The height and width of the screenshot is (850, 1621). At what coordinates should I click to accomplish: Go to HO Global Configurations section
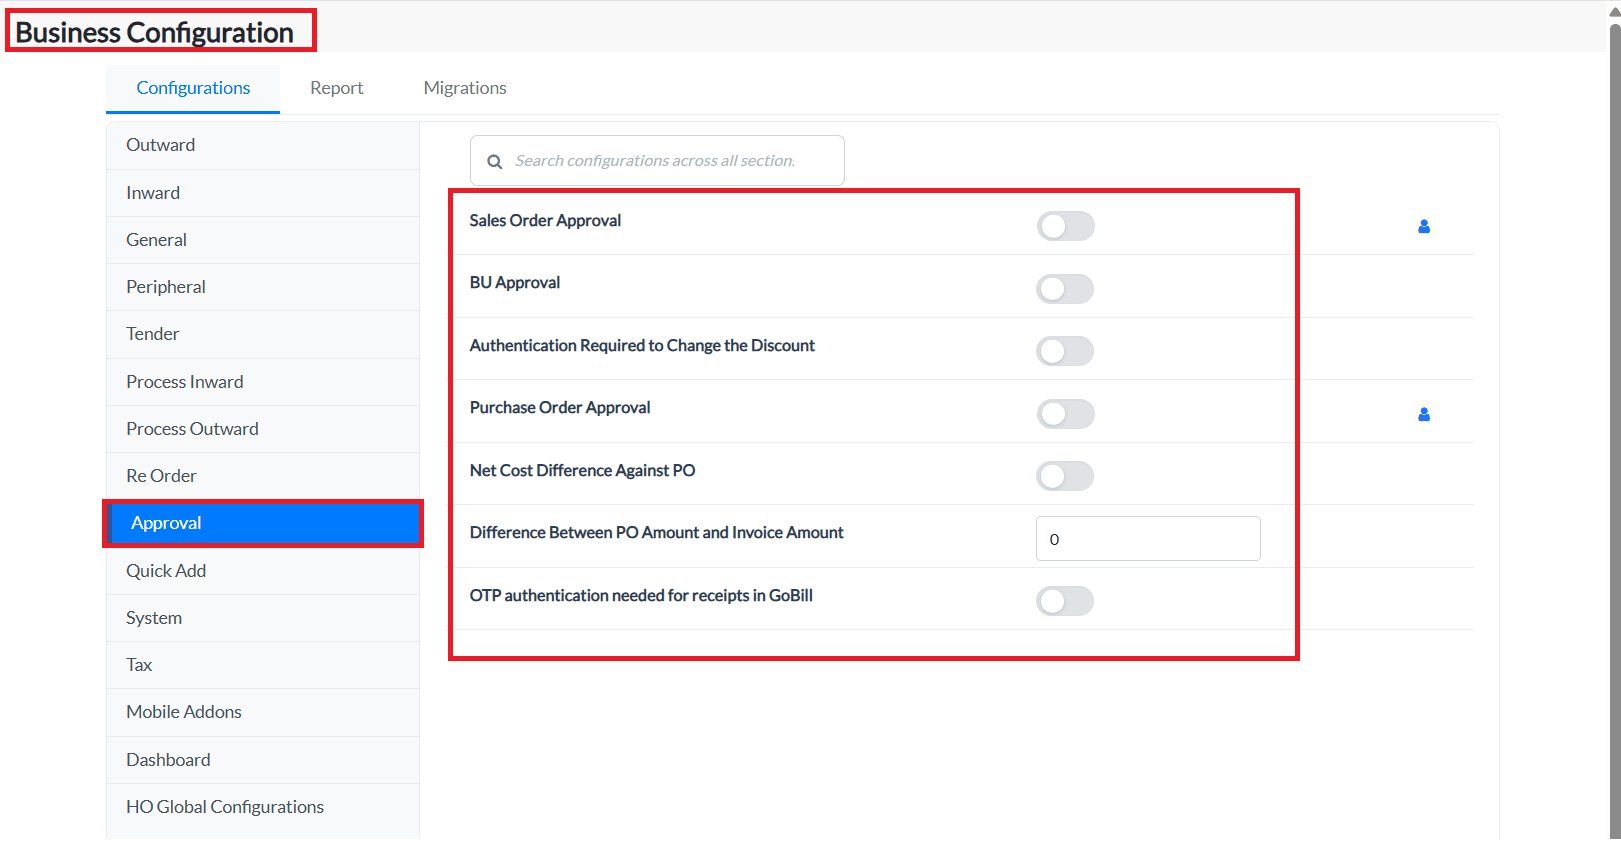pyautogui.click(x=225, y=807)
